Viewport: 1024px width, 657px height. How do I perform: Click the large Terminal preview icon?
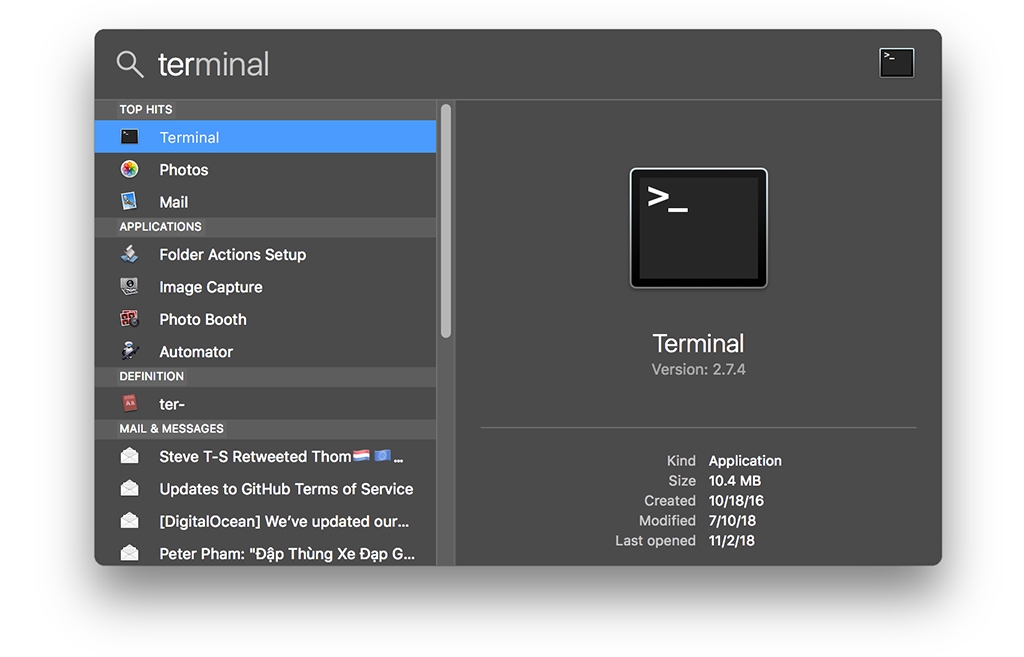coord(698,228)
